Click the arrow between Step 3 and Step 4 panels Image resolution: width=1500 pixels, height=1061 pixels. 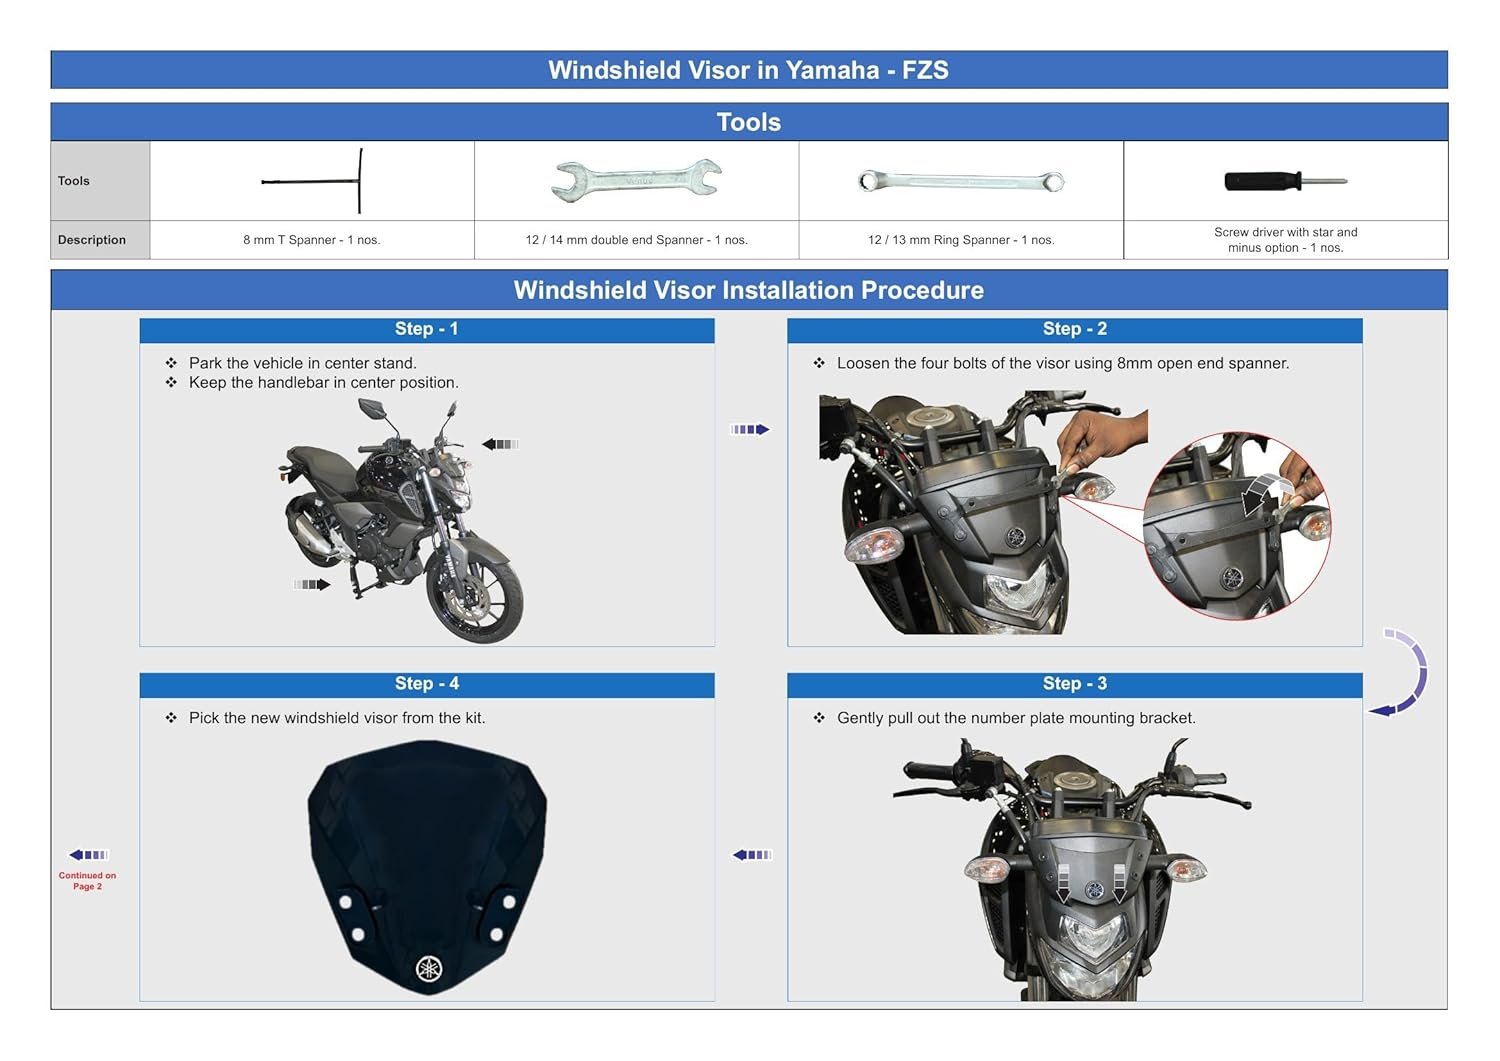click(752, 855)
